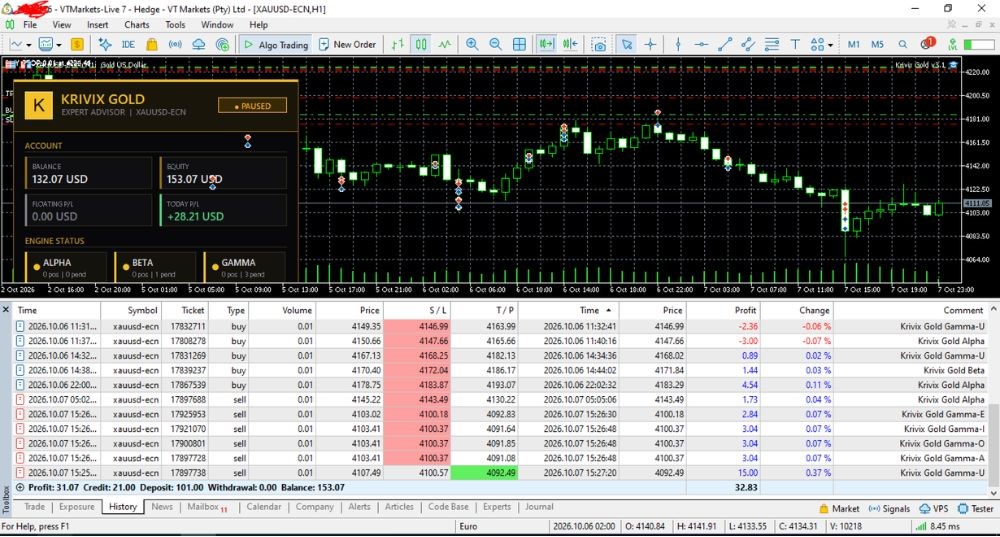The height and width of the screenshot is (537, 1000).
Task: Switch to the News tab
Action: click(x=162, y=507)
